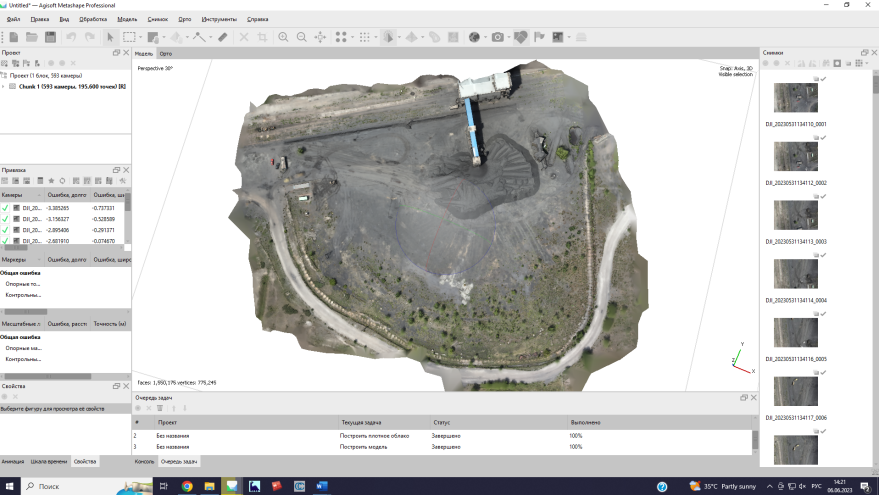Switch to Шкала времени tab

tap(49, 461)
